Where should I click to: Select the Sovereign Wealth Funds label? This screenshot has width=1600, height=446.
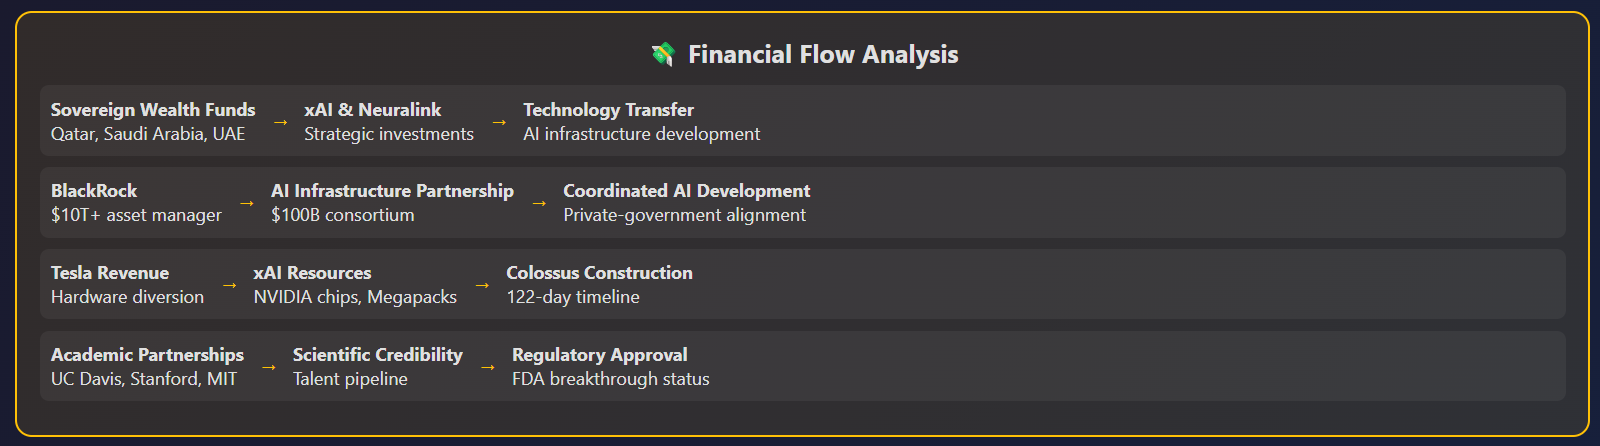tap(153, 110)
